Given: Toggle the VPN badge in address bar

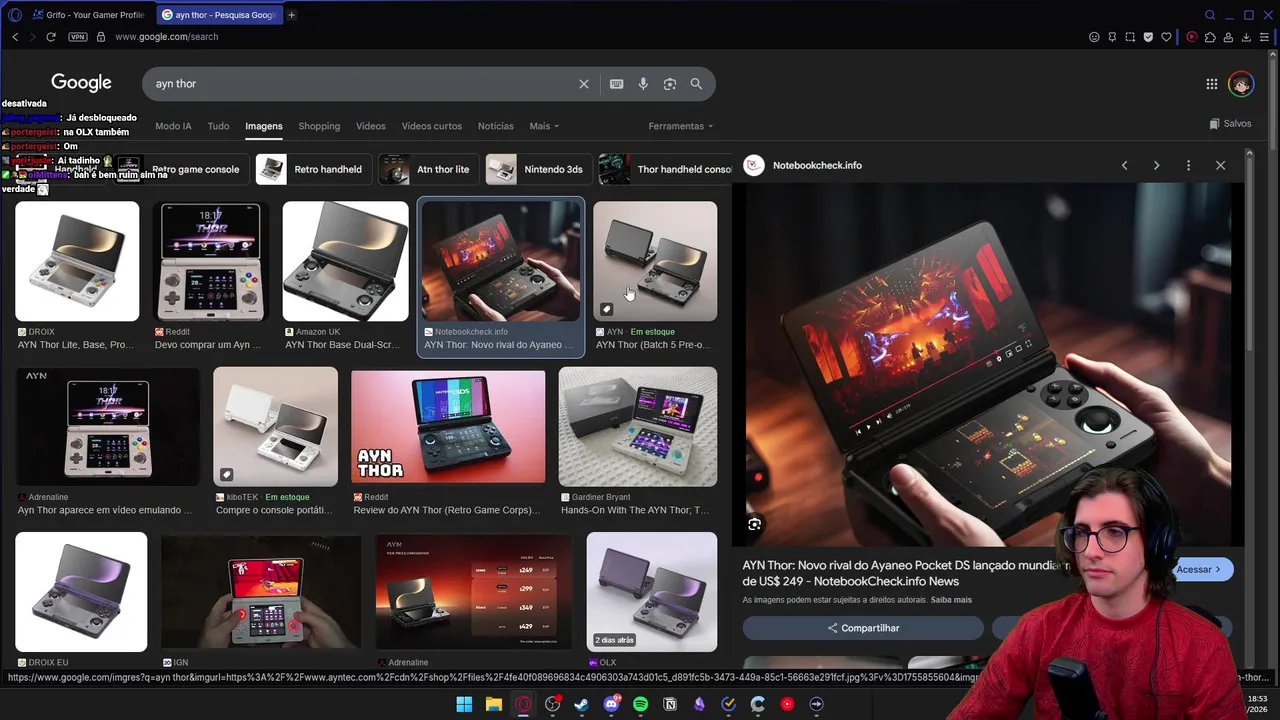Looking at the screenshot, I should pos(78,37).
